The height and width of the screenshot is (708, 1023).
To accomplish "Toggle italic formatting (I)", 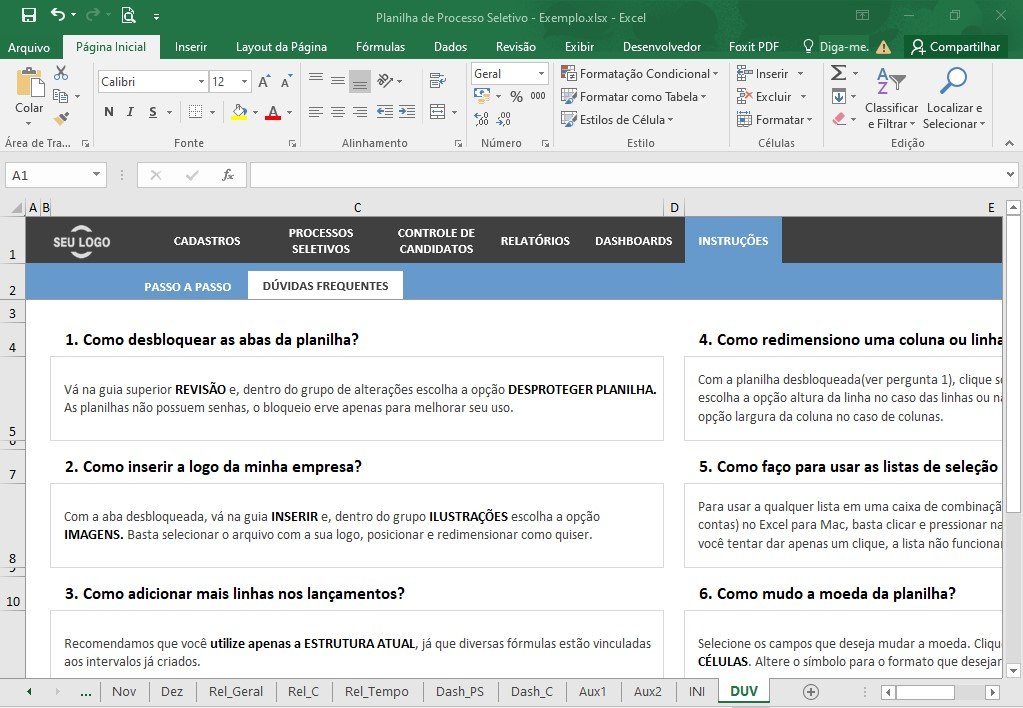I will click(x=130, y=112).
